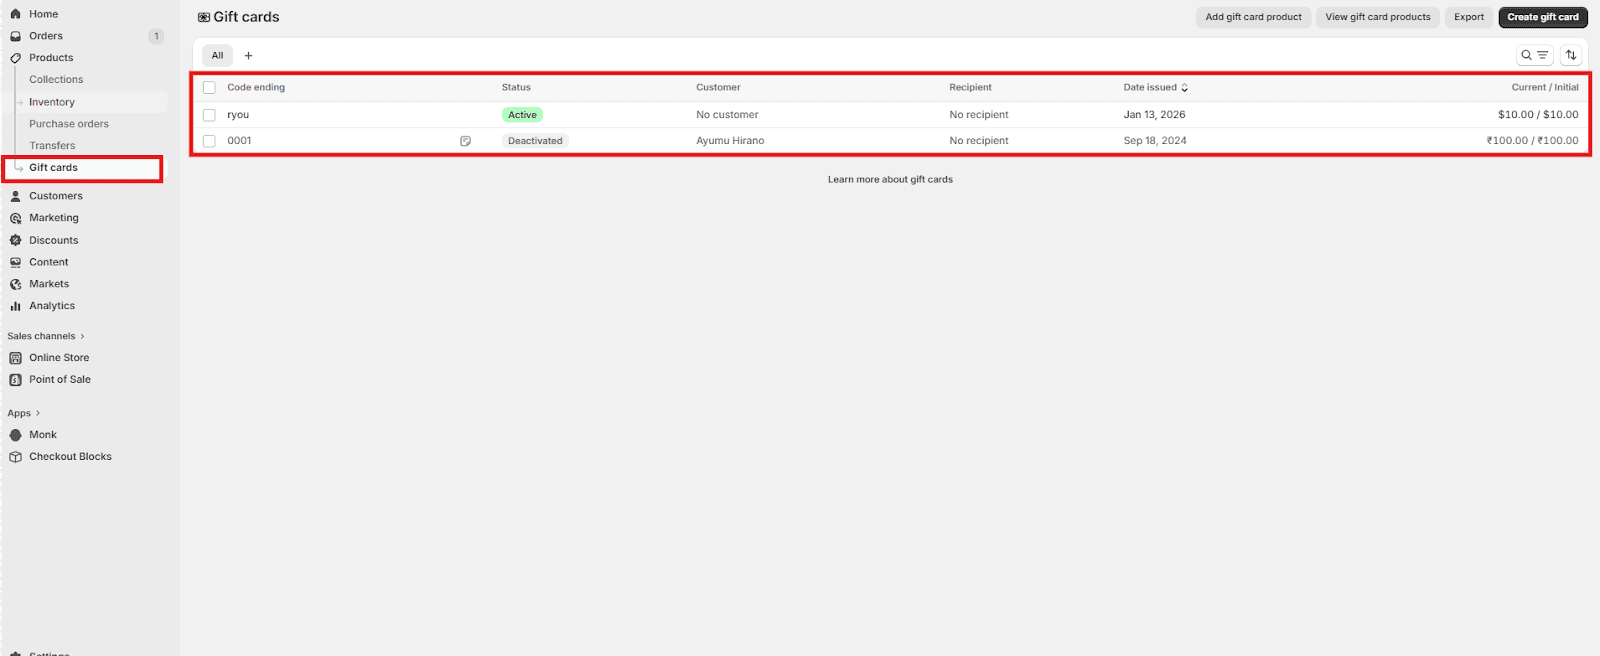Image resolution: width=1600 pixels, height=656 pixels.
Task: Click the Checkout Blocks cube icon
Action: click(15, 457)
